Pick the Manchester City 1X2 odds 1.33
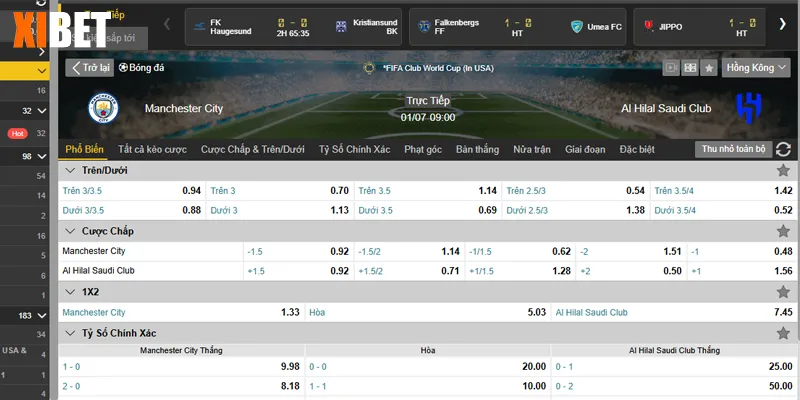The image size is (800, 400). pos(180,312)
